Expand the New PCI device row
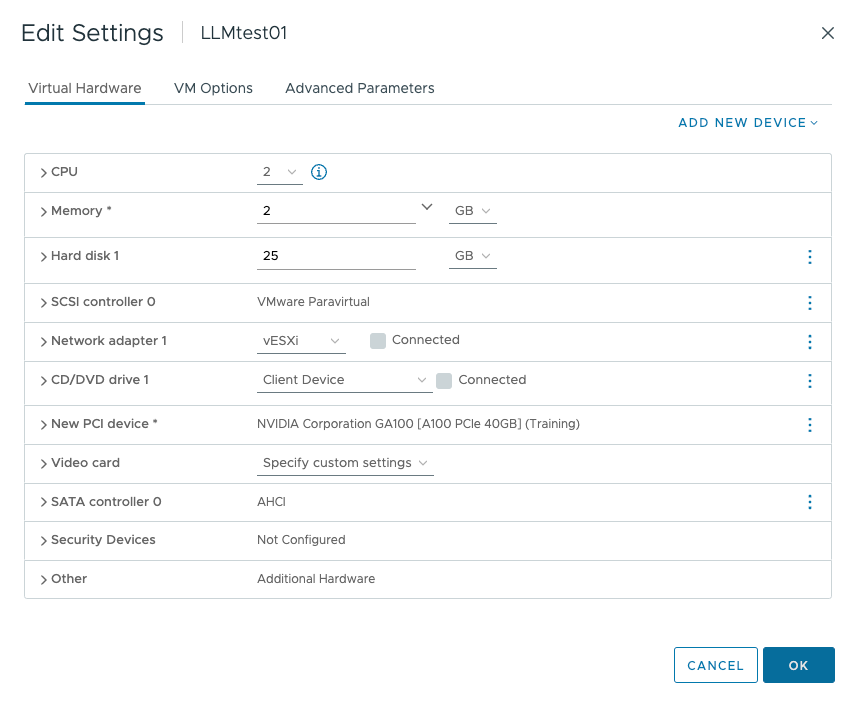 click(44, 425)
